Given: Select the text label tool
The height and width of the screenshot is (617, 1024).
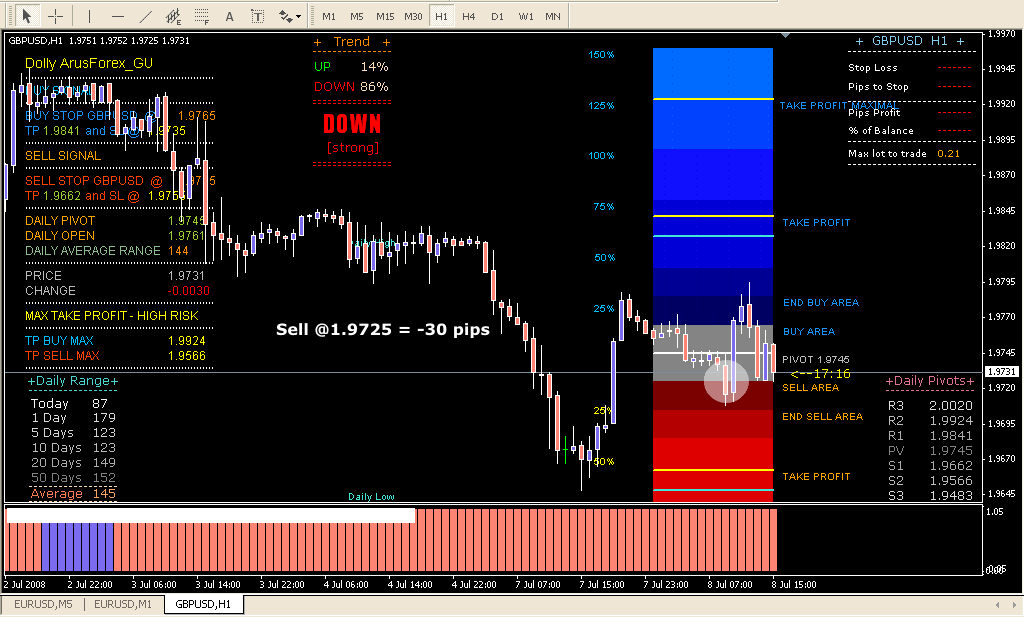Looking at the screenshot, I should click(x=257, y=16).
